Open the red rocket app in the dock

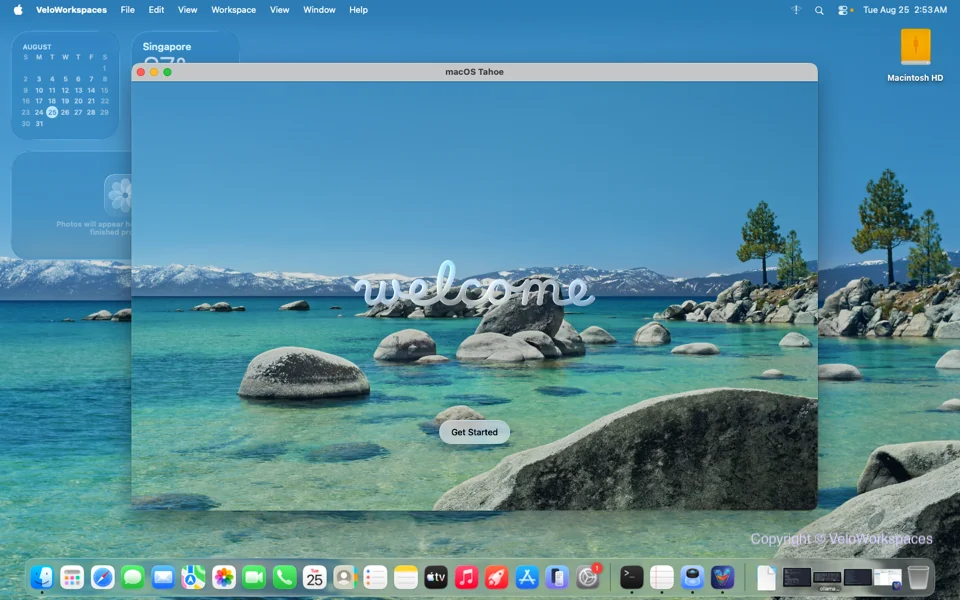(x=497, y=577)
